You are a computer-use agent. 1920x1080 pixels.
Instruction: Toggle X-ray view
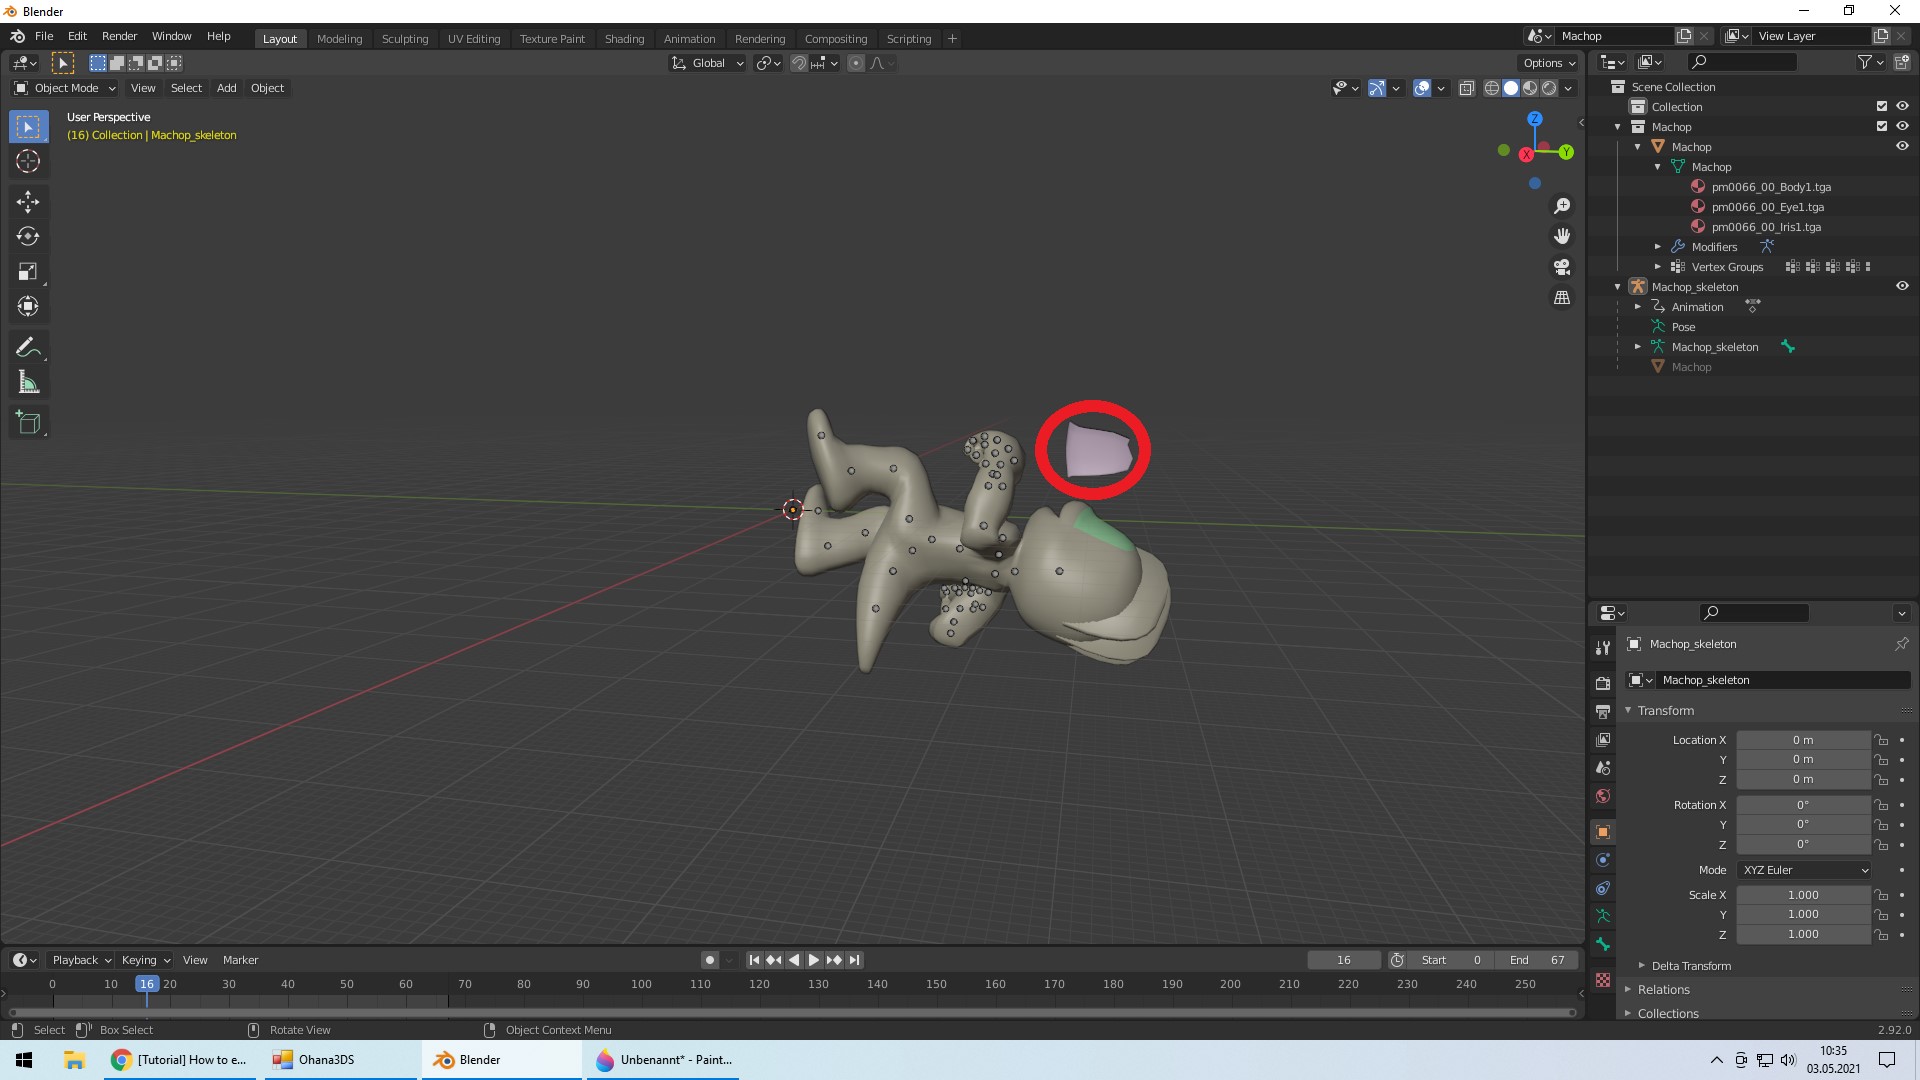(1467, 88)
